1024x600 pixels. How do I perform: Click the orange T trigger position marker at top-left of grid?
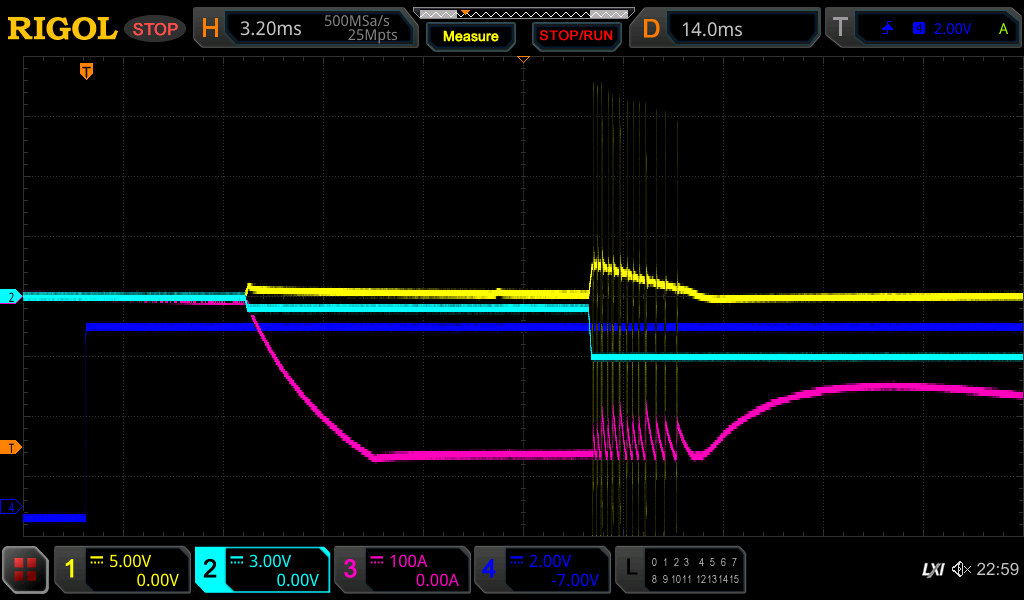coord(87,71)
